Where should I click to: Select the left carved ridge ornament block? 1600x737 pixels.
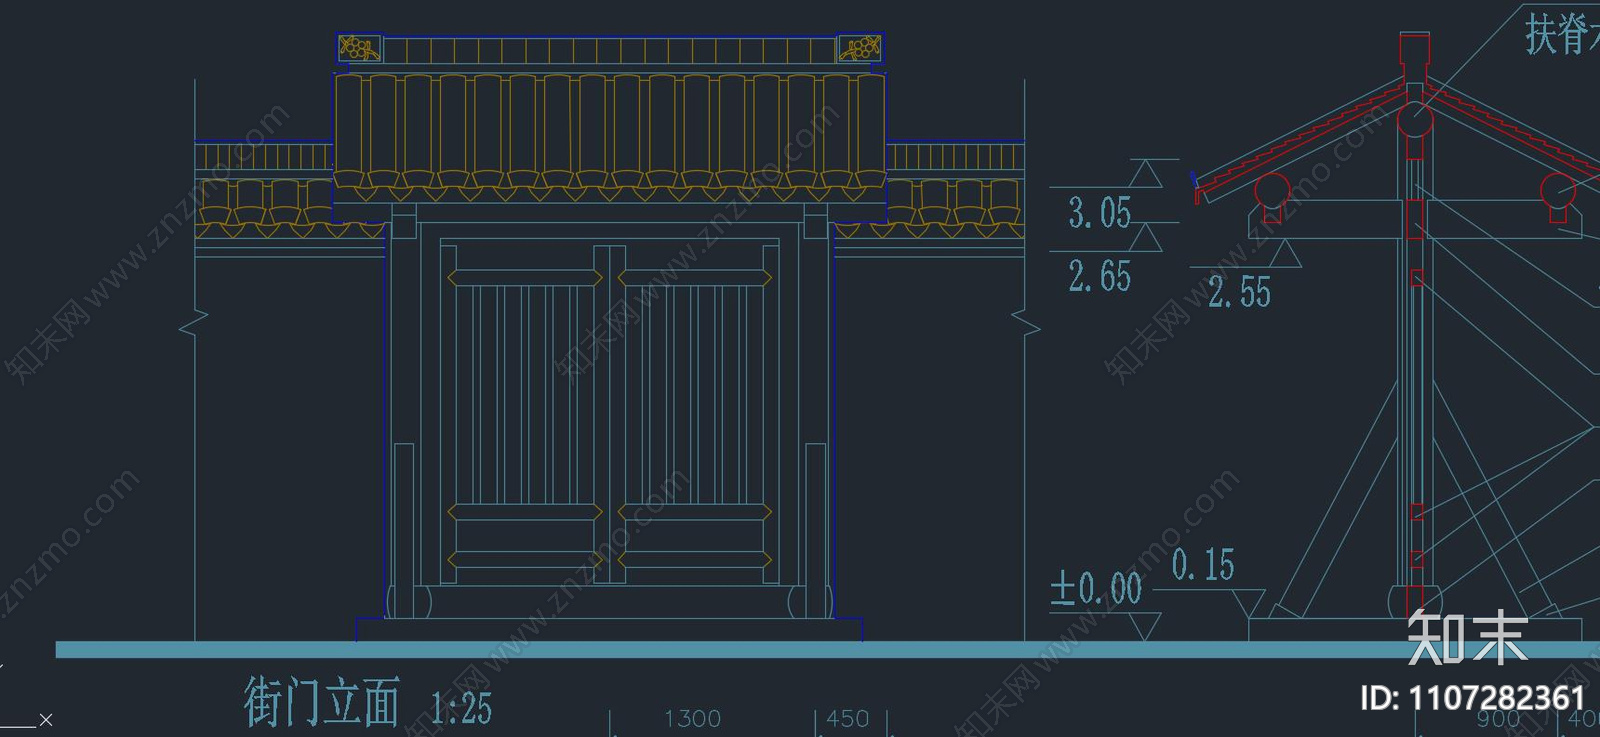358,48
